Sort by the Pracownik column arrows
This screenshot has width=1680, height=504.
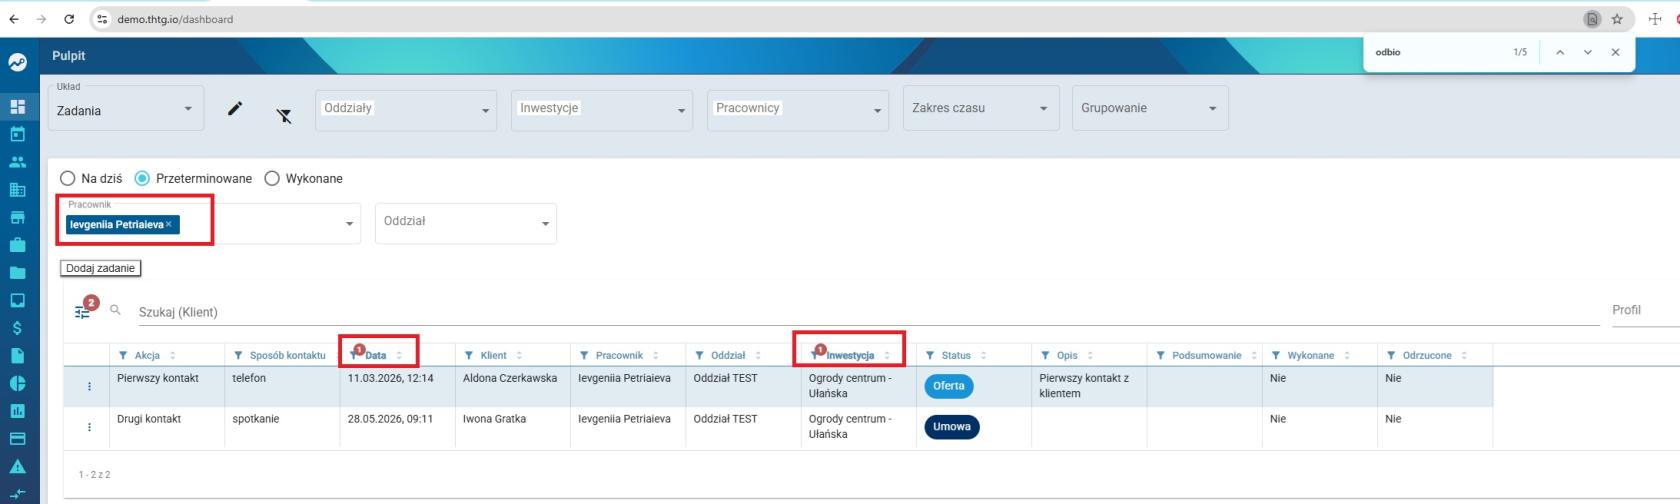tap(656, 355)
